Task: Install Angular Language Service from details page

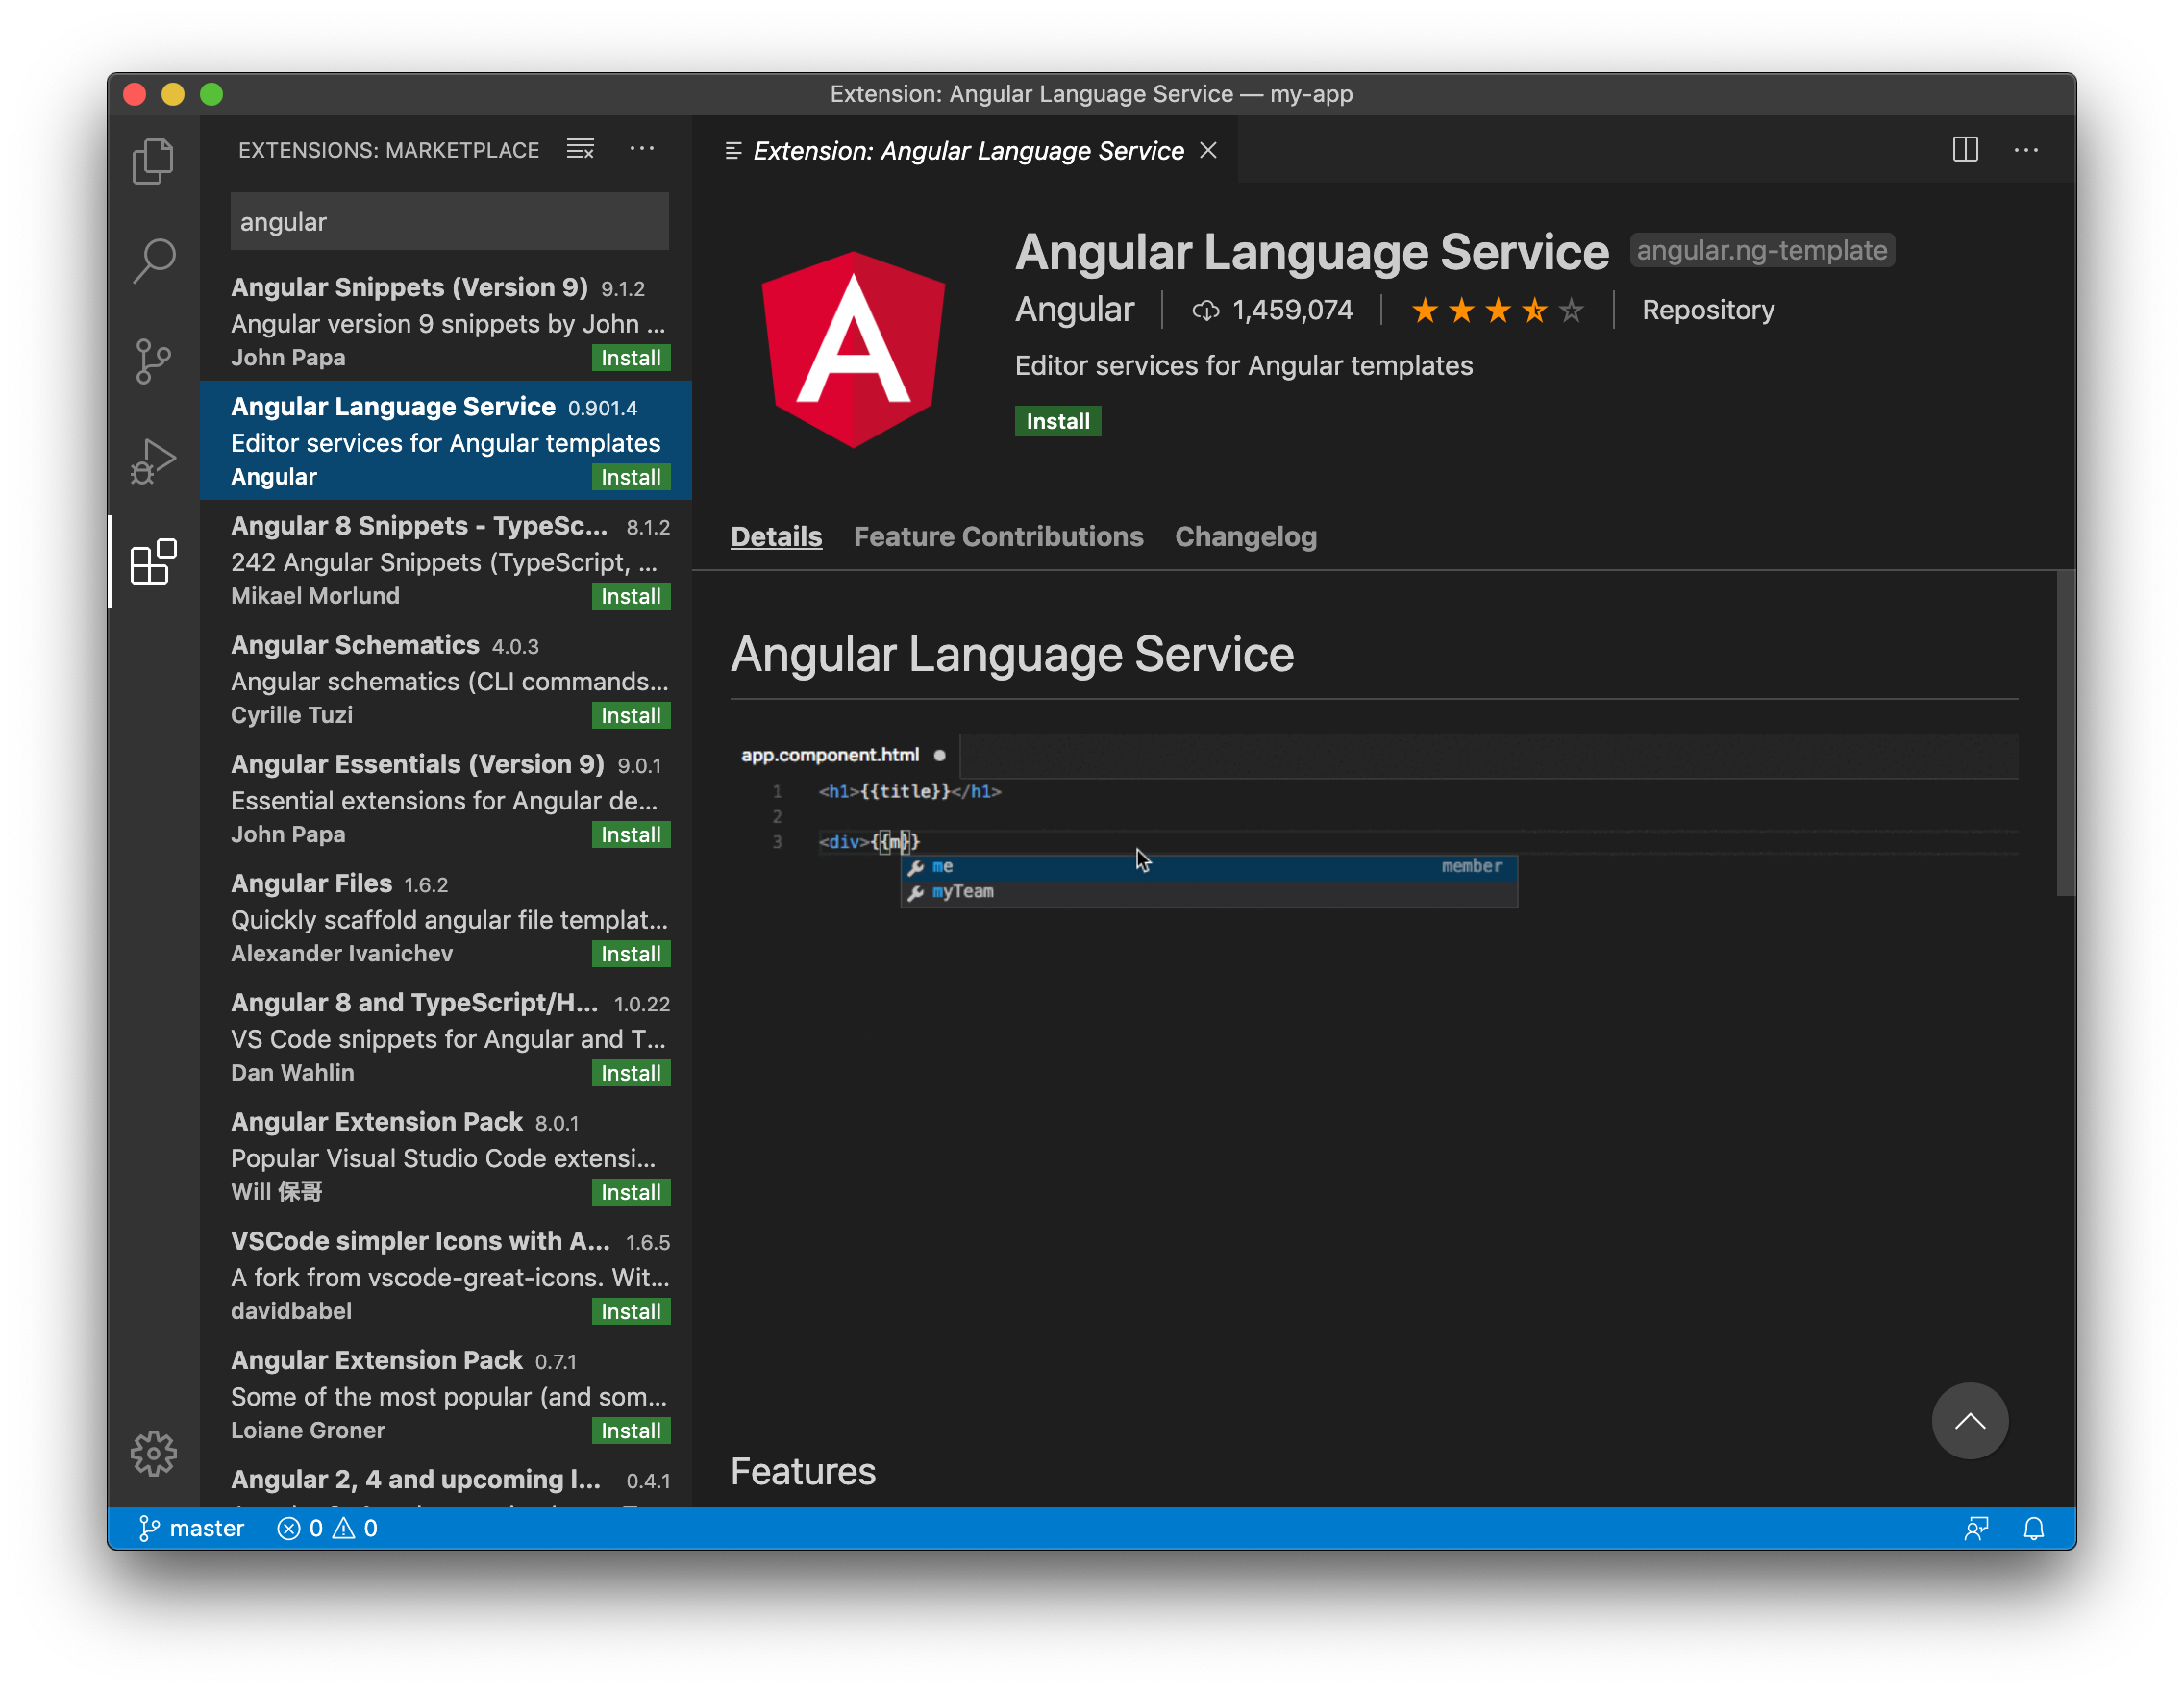Action: (x=1057, y=421)
